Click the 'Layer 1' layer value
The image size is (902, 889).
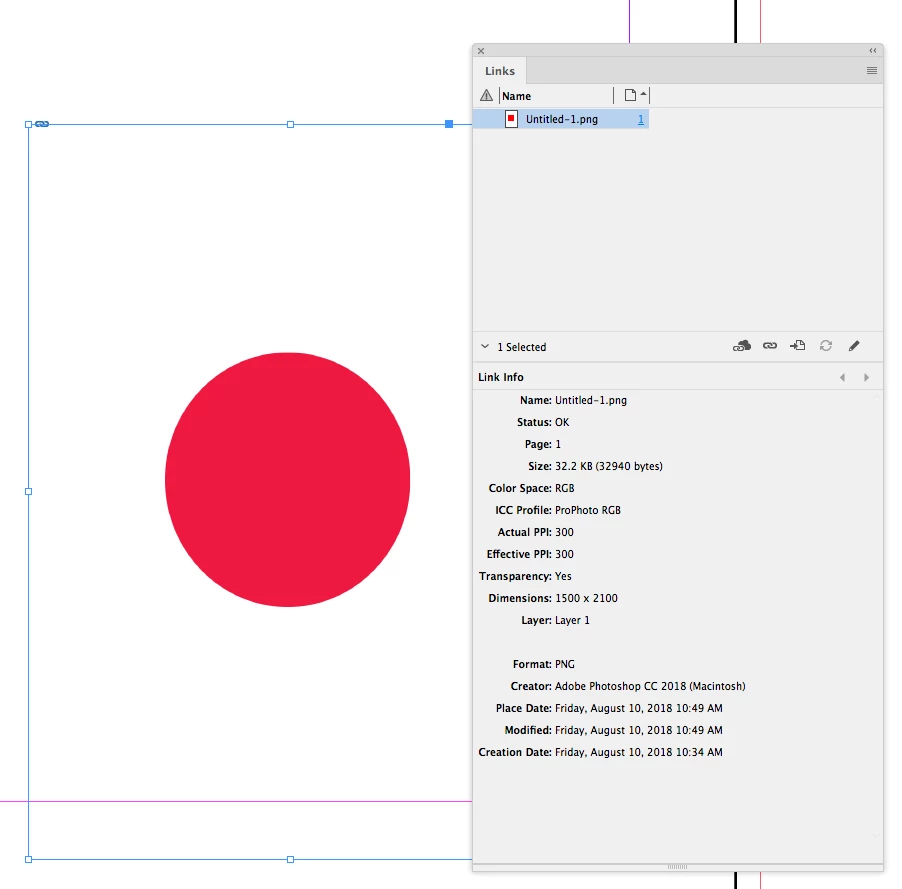pos(572,620)
